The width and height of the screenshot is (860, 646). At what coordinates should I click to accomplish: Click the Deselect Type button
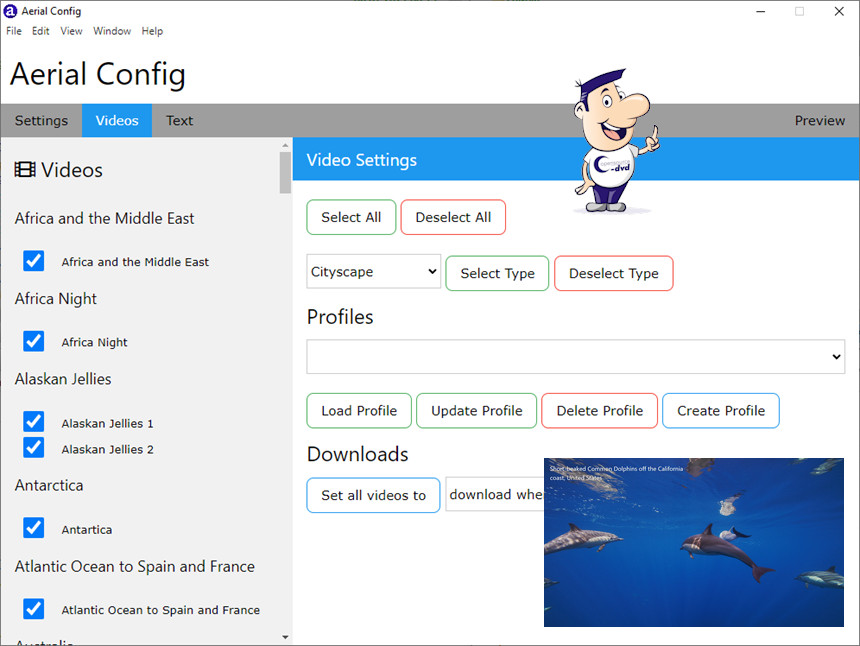click(613, 273)
